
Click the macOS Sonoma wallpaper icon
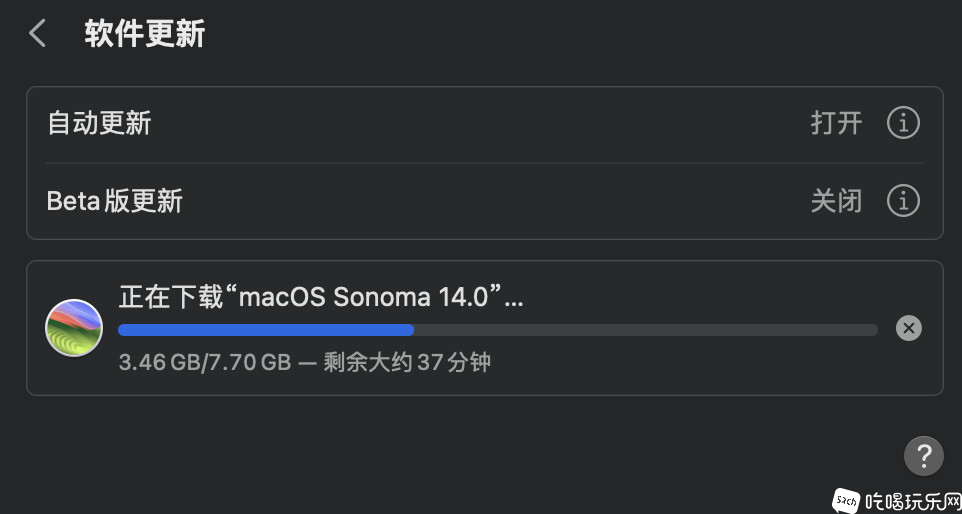pyautogui.click(x=74, y=328)
